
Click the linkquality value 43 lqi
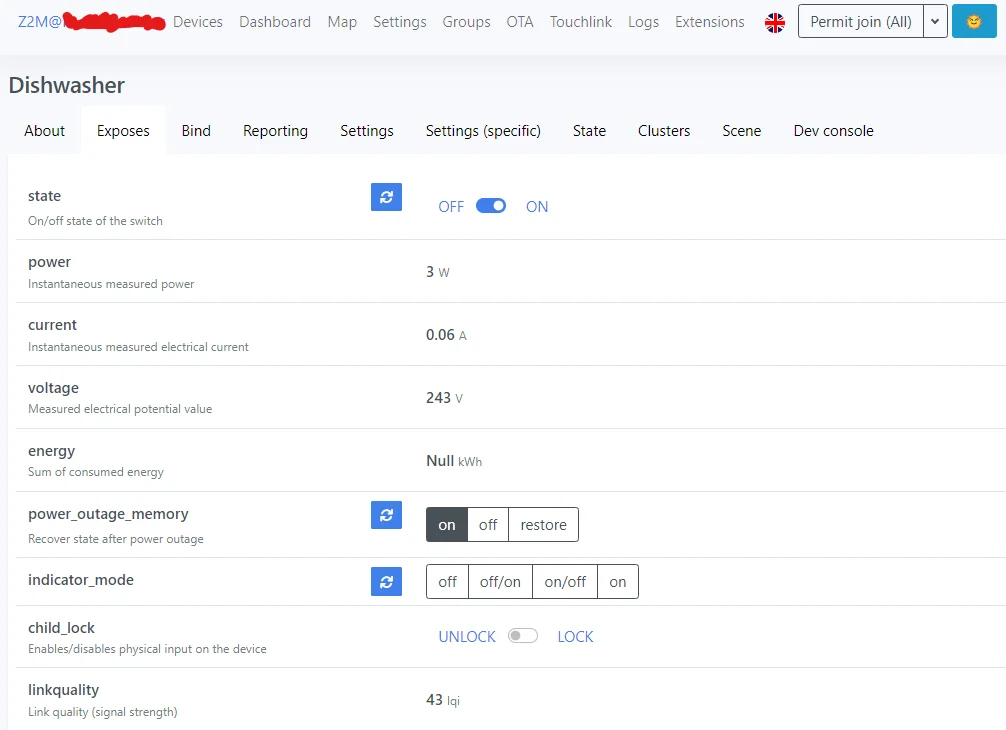443,700
